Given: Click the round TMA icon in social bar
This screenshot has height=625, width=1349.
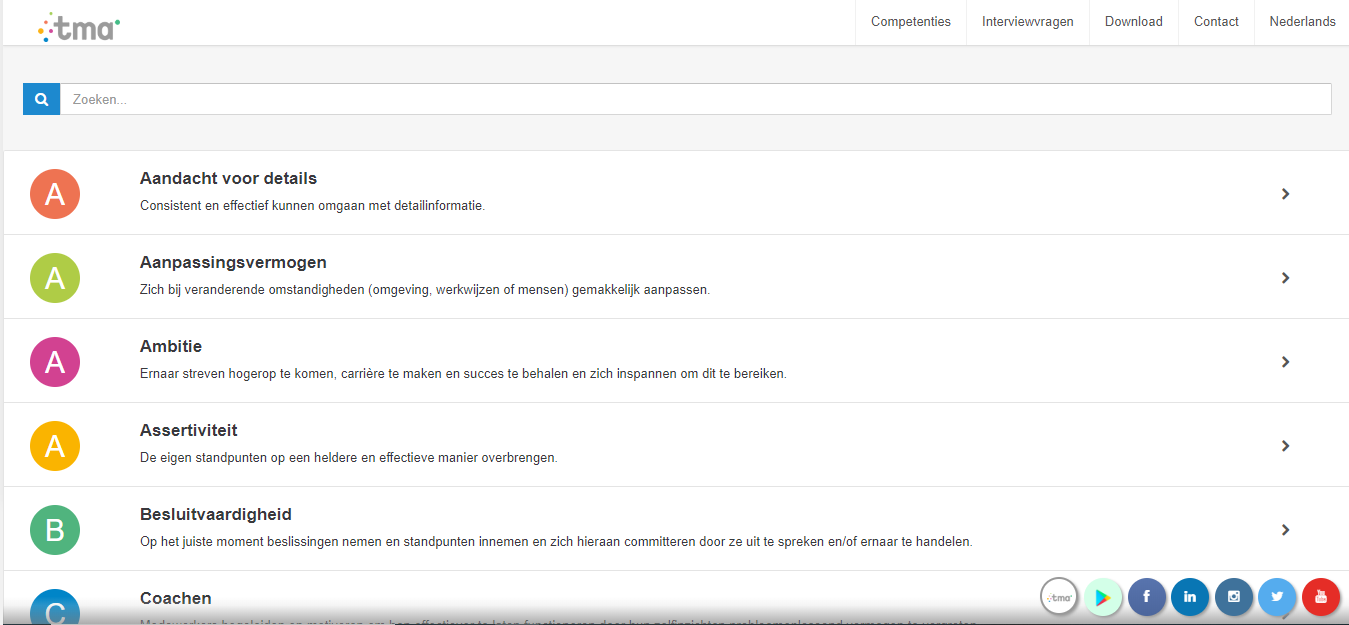Looking at the screenshot, I should point(1059,597).
